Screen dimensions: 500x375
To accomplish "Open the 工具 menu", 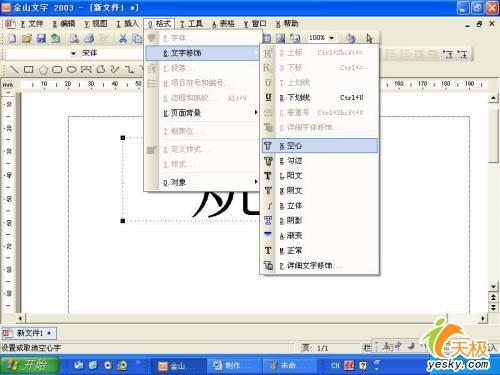I will [191, 24].
